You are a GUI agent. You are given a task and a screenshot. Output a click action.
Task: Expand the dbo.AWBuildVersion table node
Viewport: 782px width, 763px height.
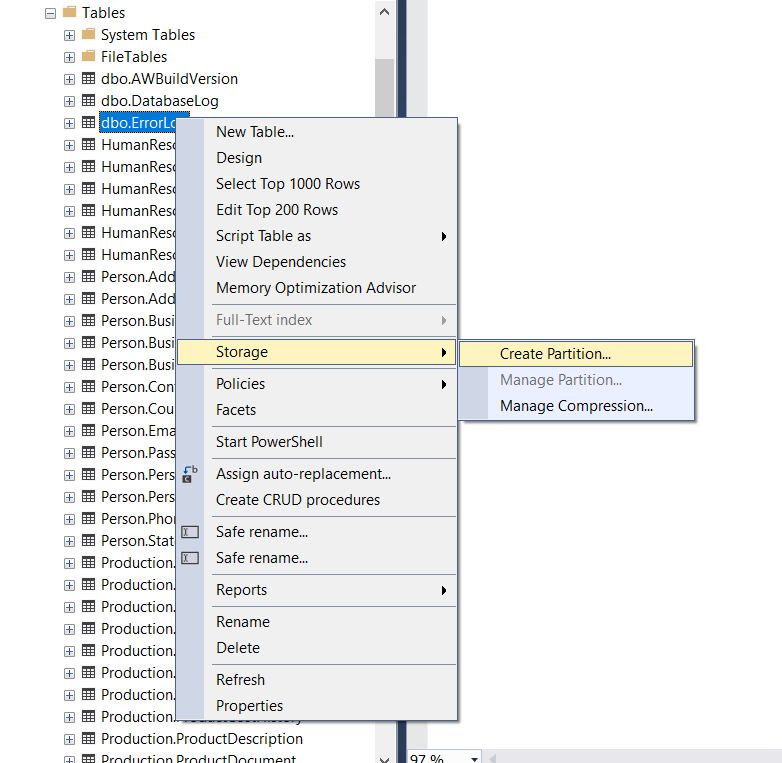point(69,79)
